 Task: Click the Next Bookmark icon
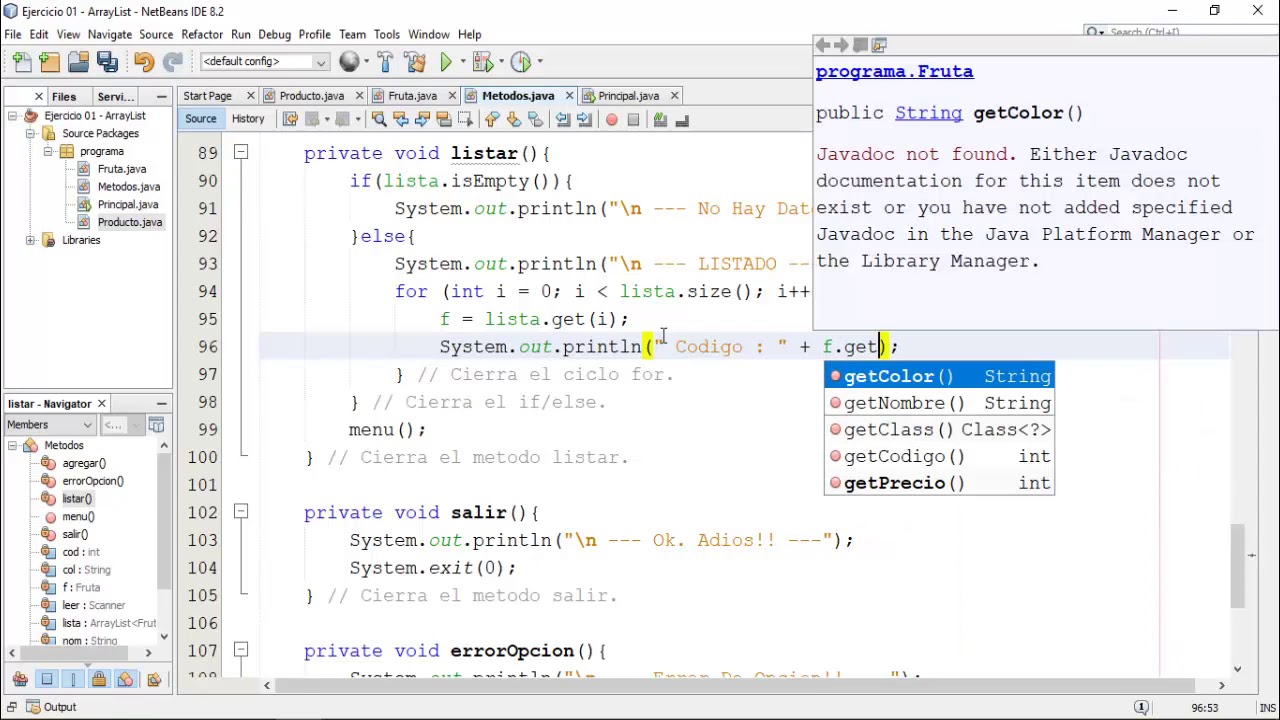click(514, 120)
